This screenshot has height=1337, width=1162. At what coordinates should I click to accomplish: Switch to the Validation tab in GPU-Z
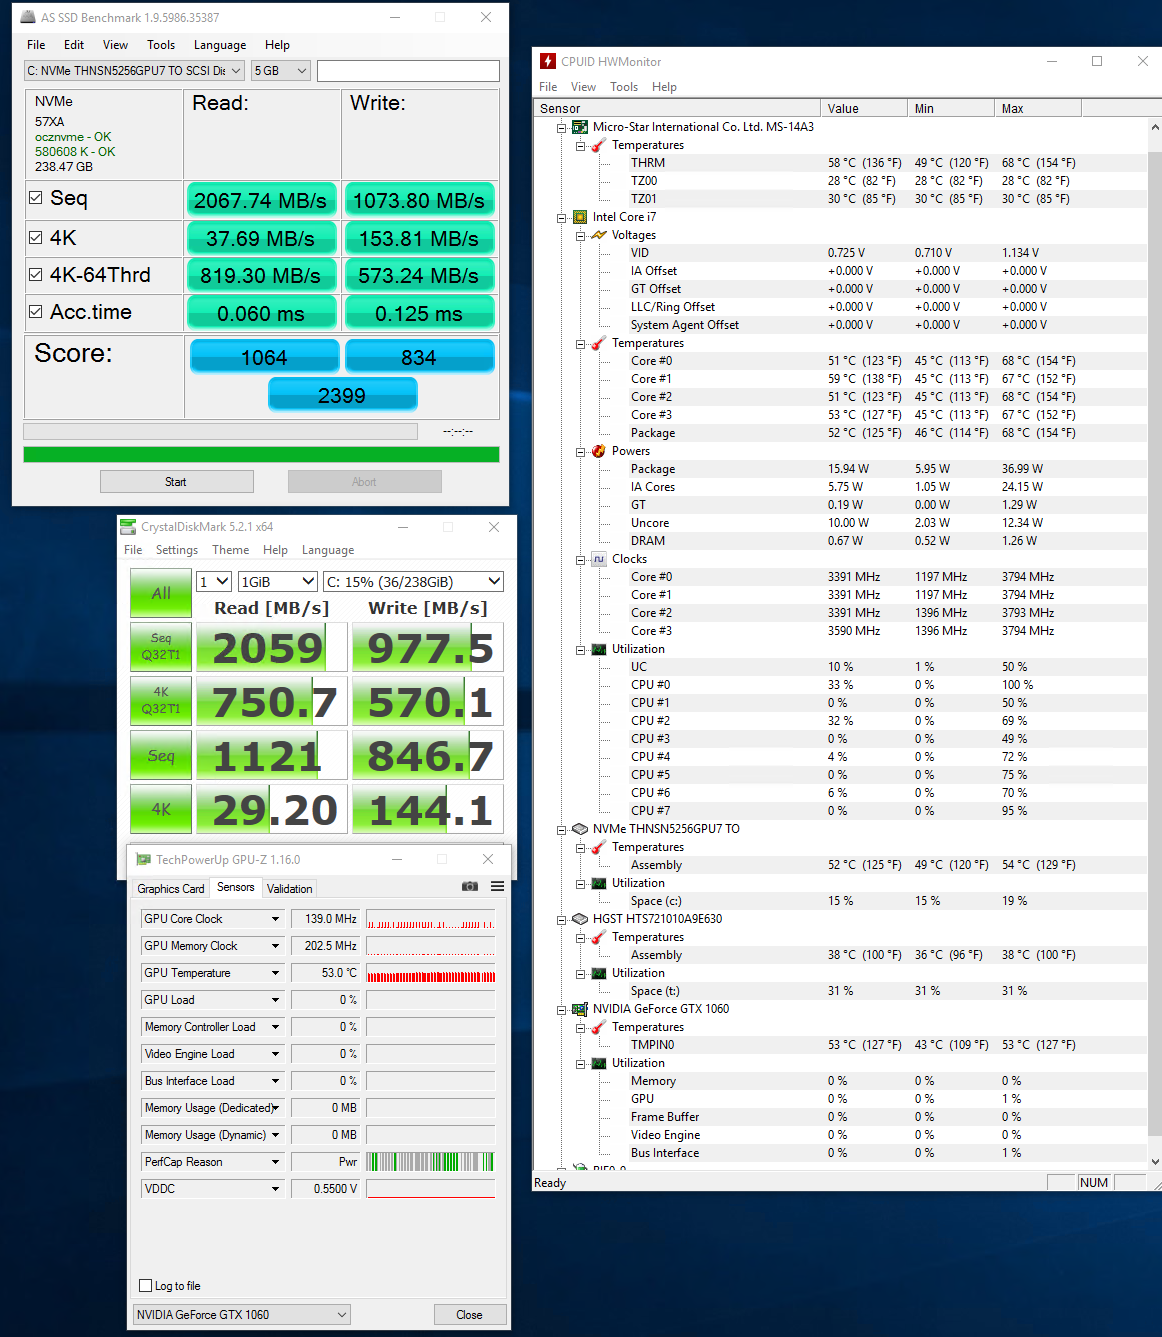[290, 889]
